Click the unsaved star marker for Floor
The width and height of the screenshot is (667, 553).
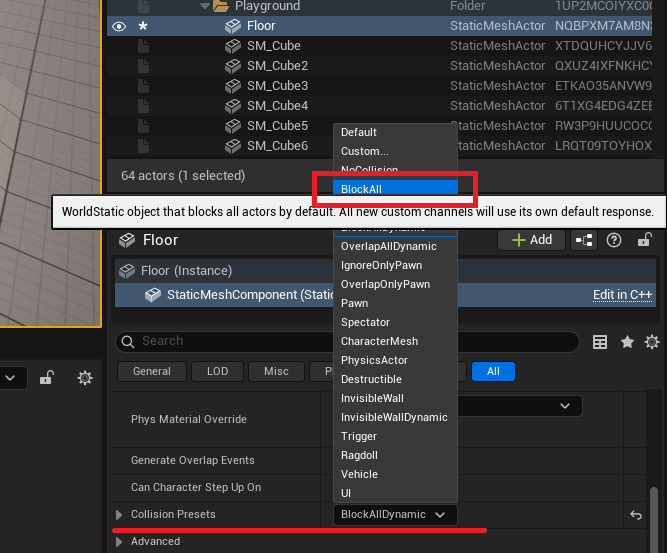[143, 26]
